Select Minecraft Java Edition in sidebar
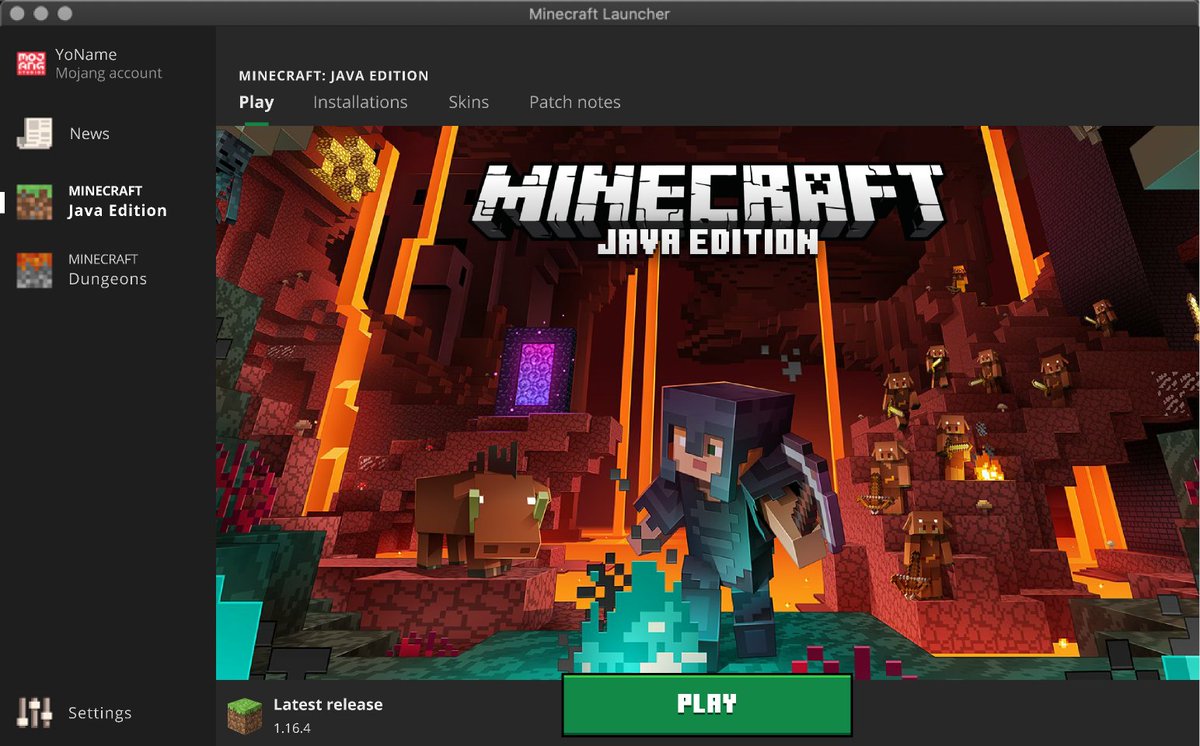This screenshot has width=1200, height=746. tap(117, 201)
